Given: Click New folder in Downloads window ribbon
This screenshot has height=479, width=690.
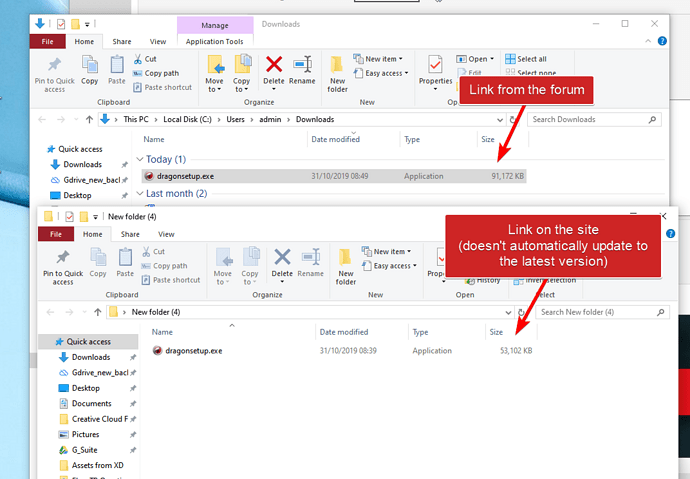Looking at the screenshot, I should tap(338, 74).
